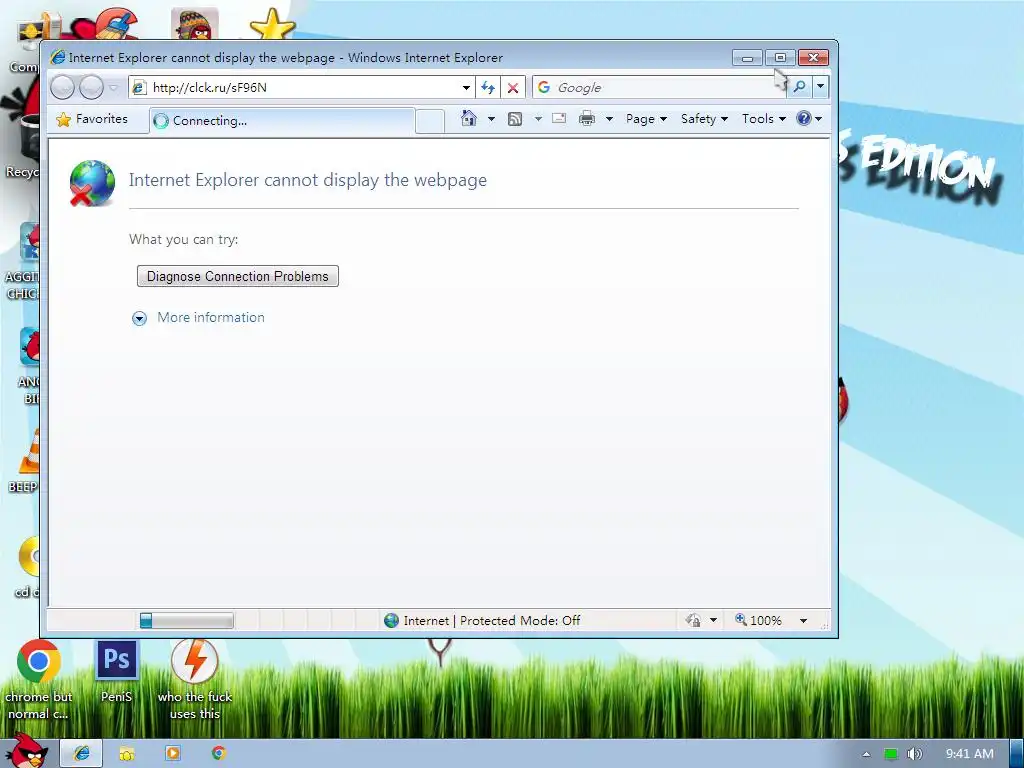Click the RSS Feeds icon
1024x768 pixels.
pyautogui.click(x=515, y=119)
